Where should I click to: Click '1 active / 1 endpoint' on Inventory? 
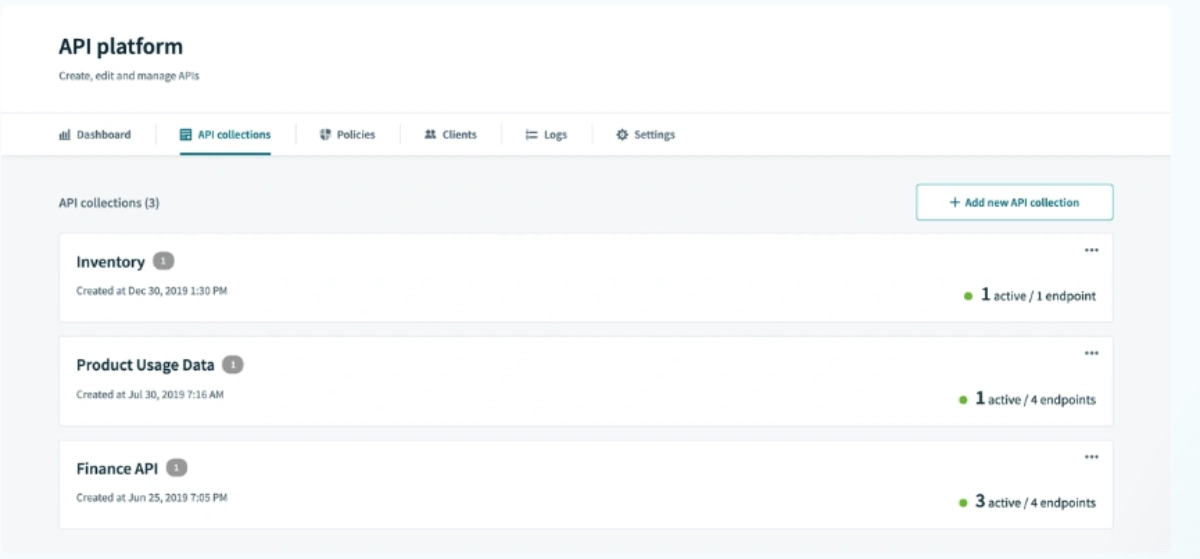pos(1038,295)
